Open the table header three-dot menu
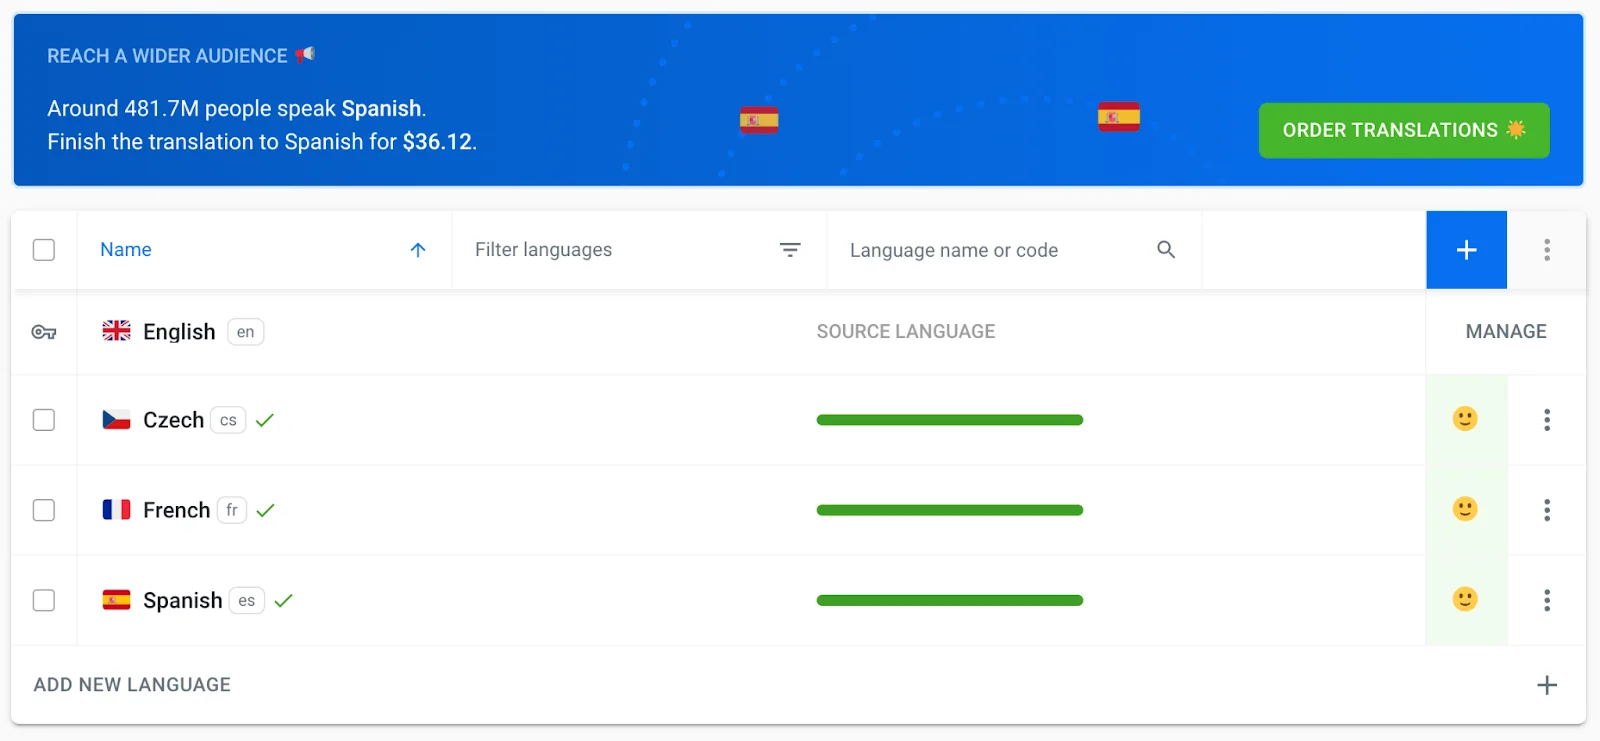The image size is (1600, 741). 1546,250
